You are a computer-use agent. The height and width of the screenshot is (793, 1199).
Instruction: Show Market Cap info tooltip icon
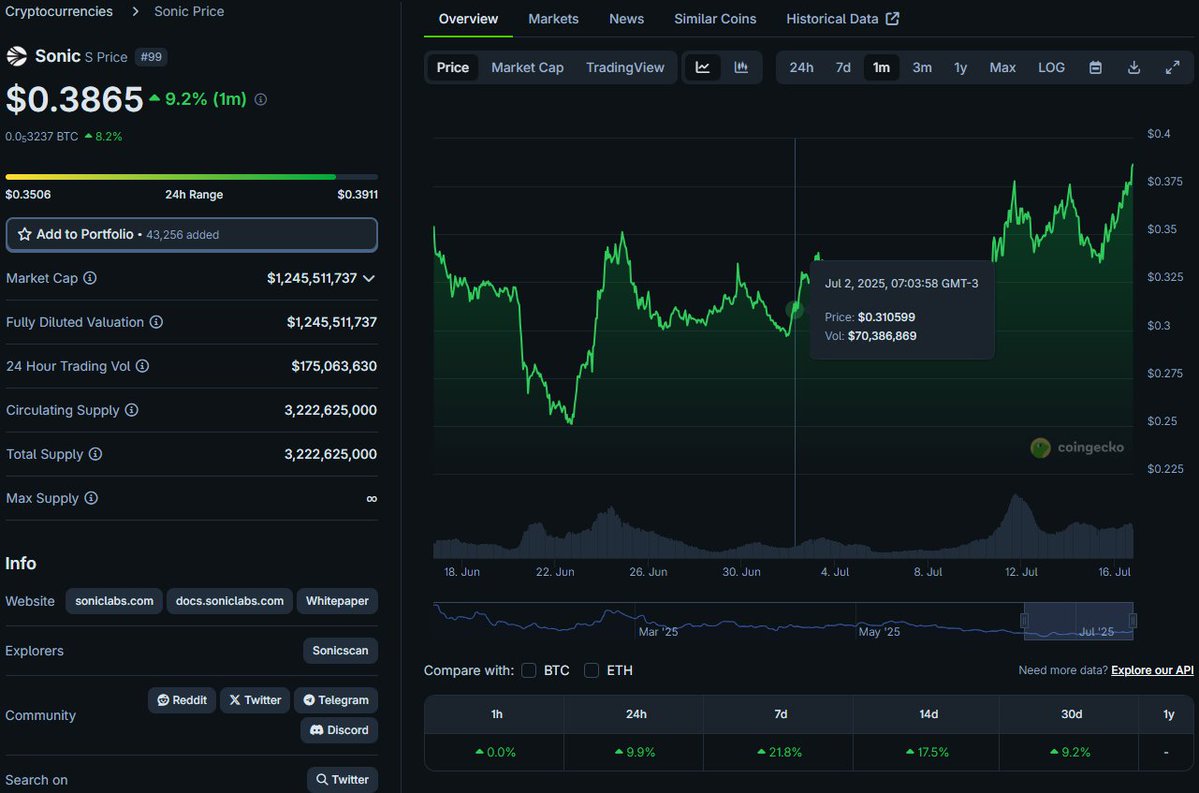point(89,278)
